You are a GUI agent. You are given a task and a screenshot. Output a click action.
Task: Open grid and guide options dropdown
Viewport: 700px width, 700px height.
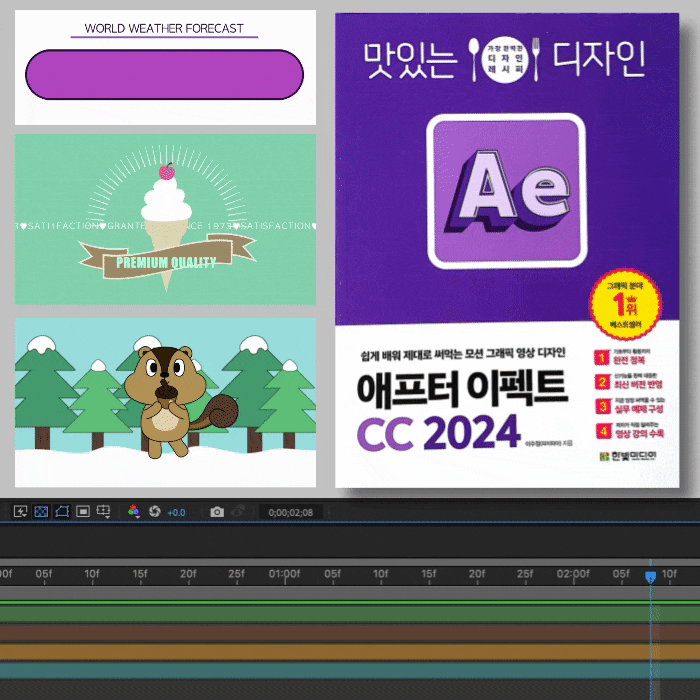click(104, 512)
